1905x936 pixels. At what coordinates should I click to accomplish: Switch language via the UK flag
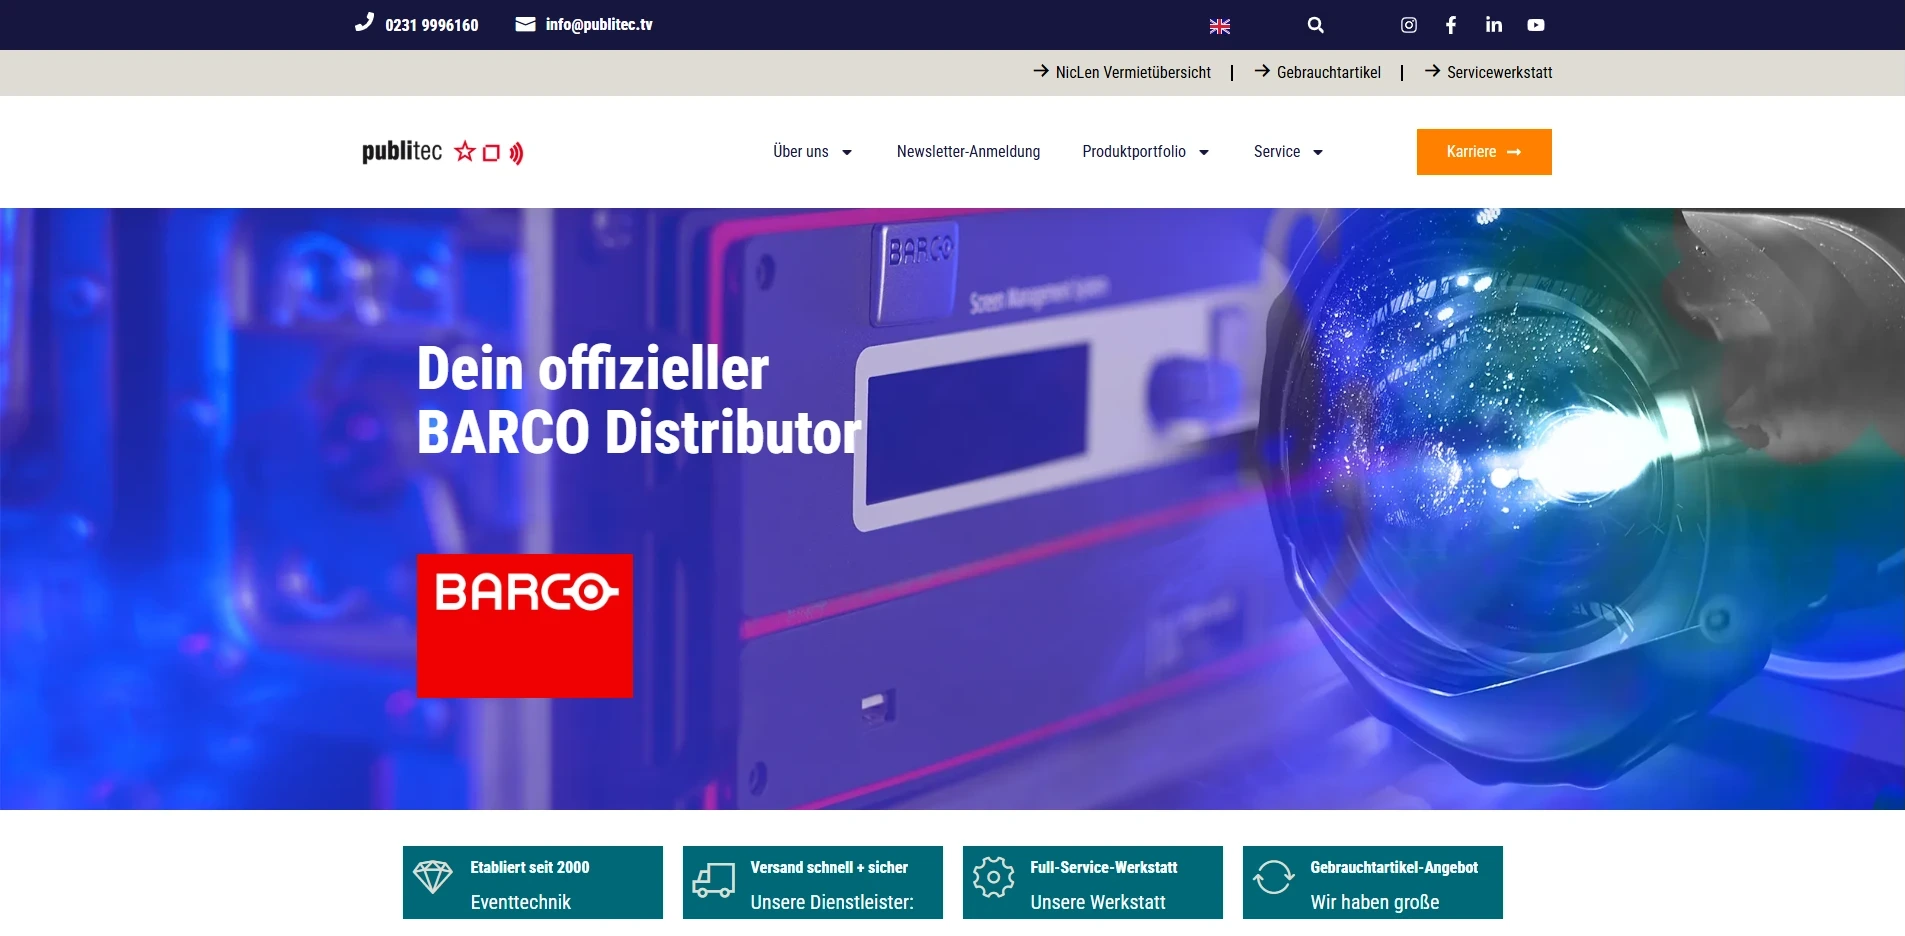point(1220,26)
